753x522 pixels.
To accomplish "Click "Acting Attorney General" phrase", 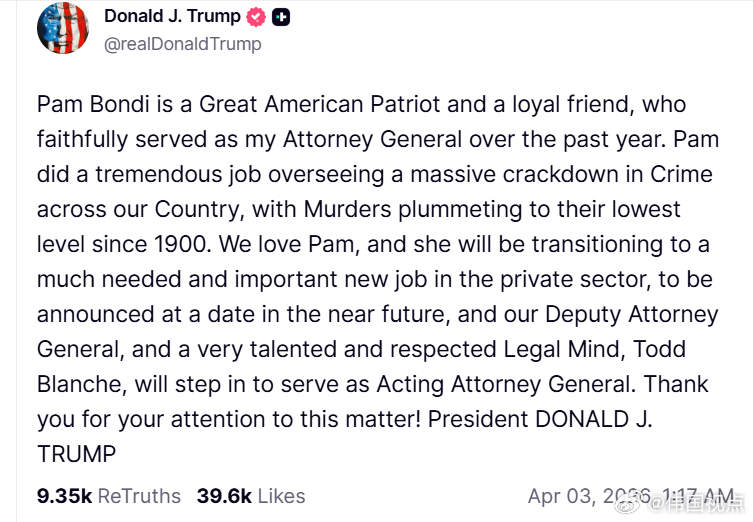I will (506, 384).
